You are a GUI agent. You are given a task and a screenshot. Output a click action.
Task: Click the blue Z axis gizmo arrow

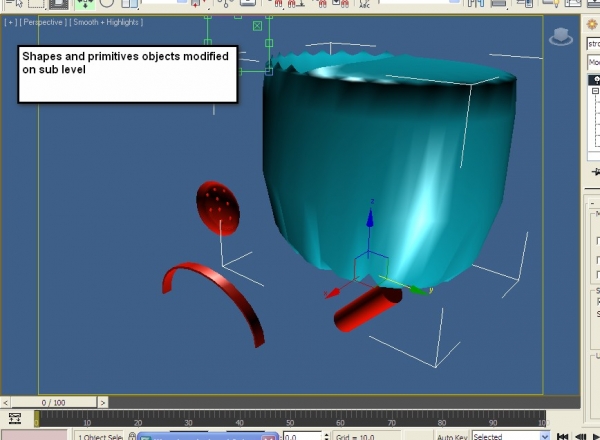tap(370, 218)
